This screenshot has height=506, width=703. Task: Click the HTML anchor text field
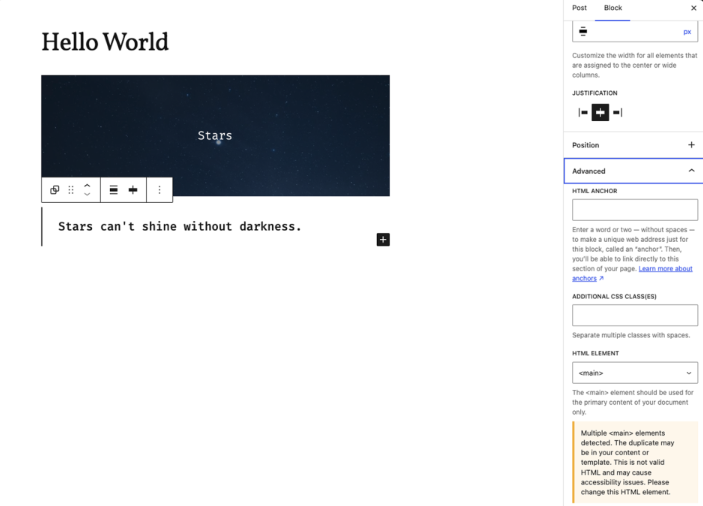[x=635, y=210]
